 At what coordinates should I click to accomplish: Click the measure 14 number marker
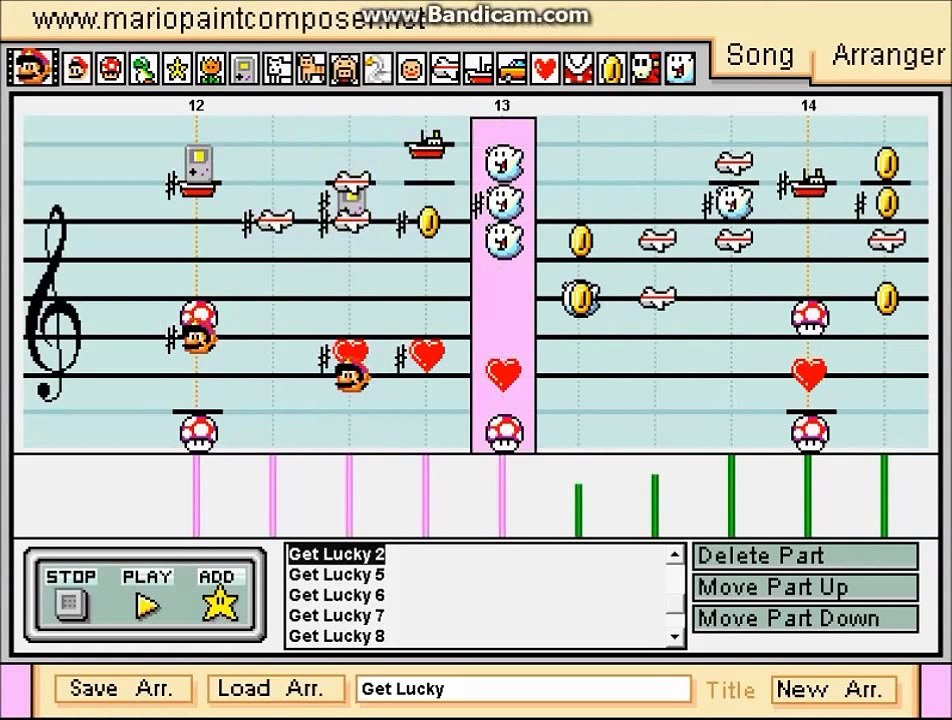click(x=808, y=106)
